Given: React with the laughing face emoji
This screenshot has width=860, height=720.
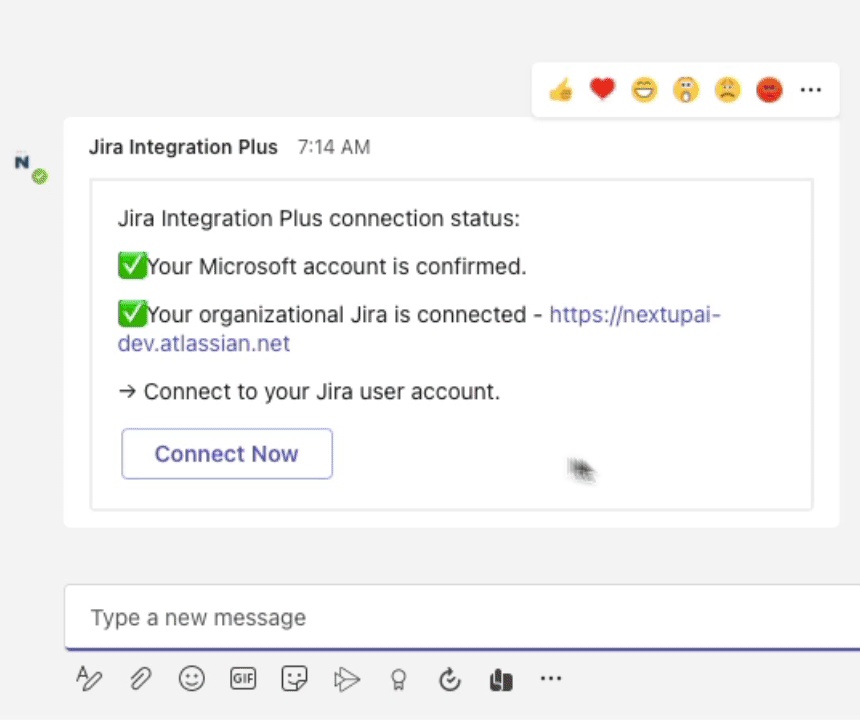Looking at the screenshot, I should (x=644, y=90).
